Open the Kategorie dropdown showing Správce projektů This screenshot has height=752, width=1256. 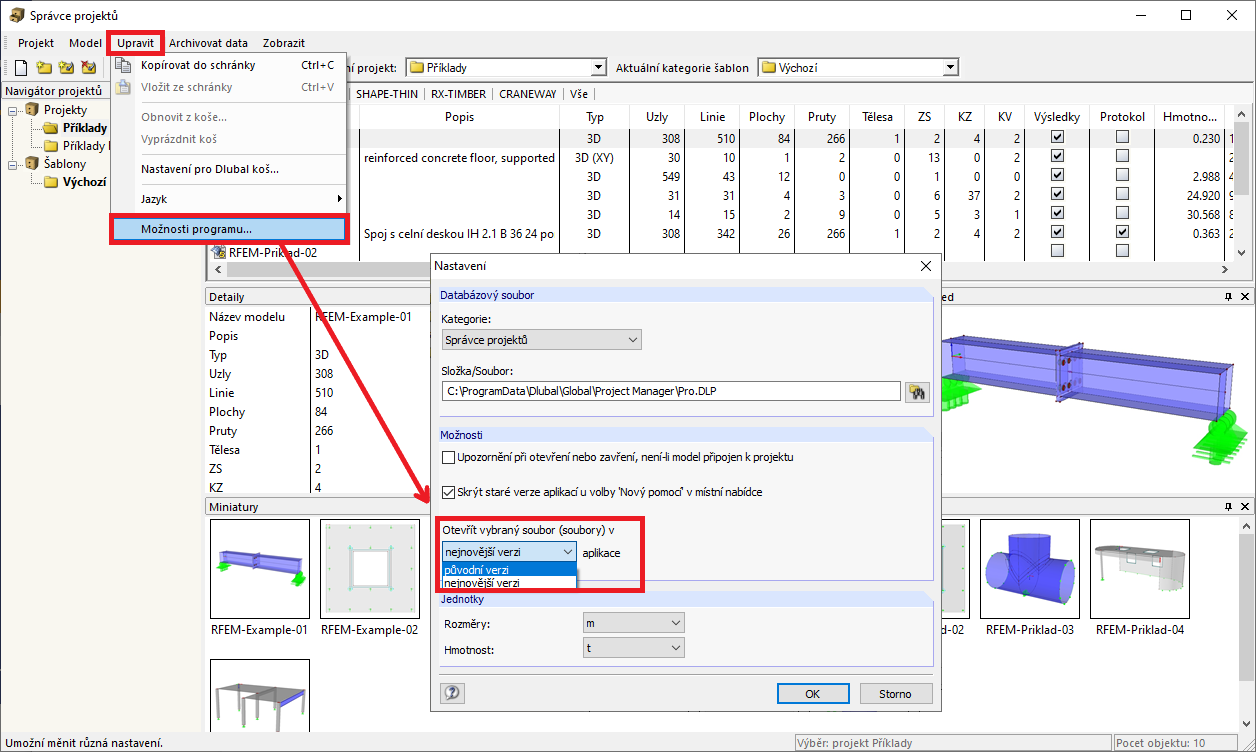(632, 339)
